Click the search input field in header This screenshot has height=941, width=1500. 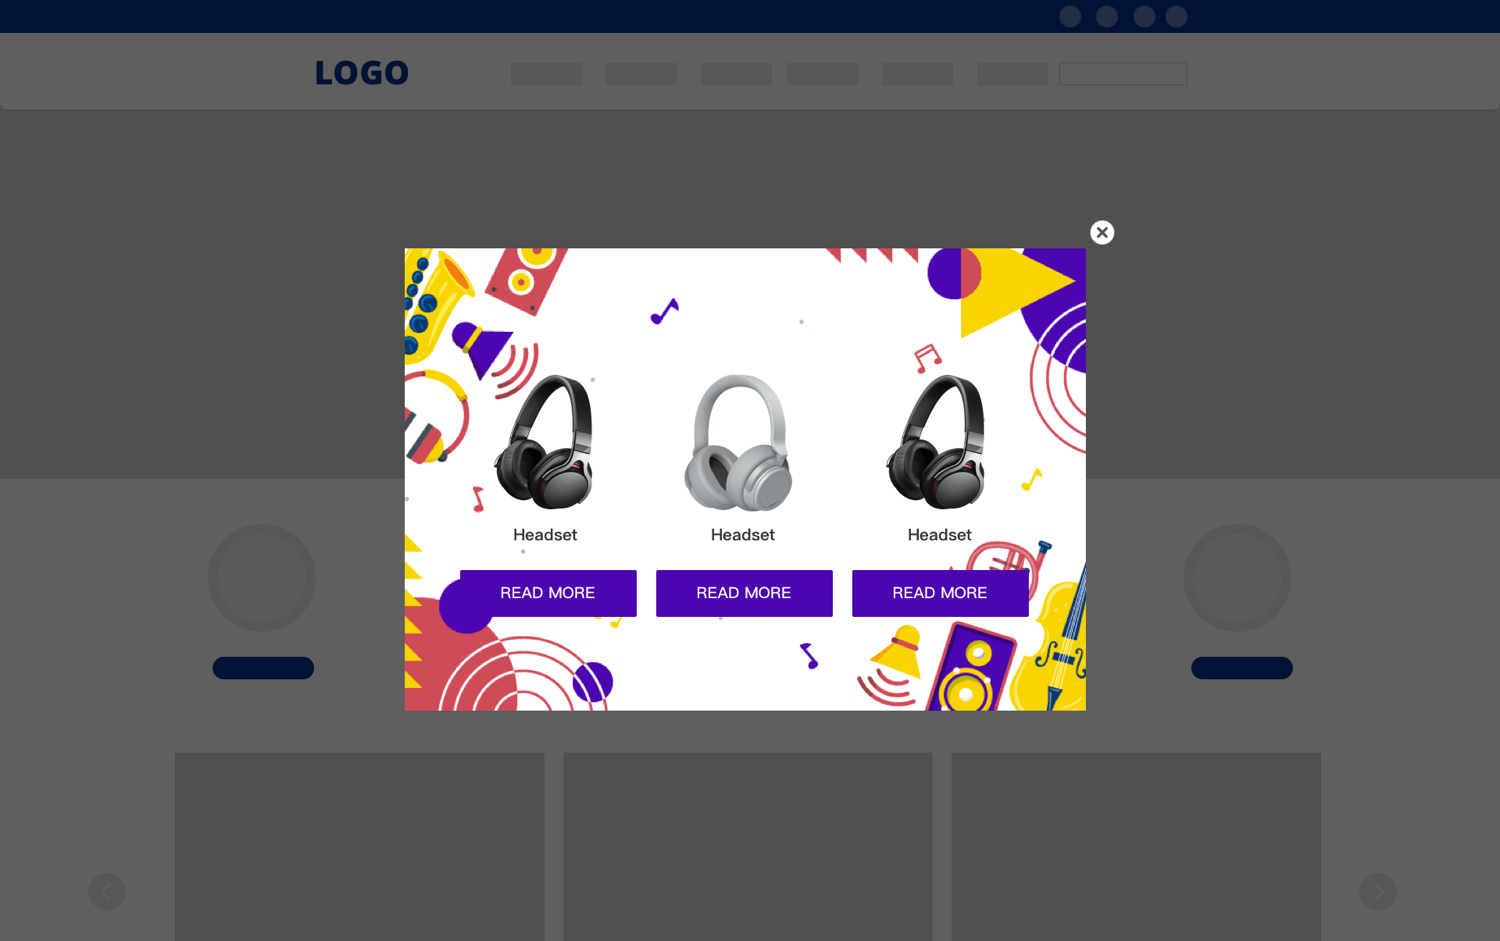tap(1123, 74)
